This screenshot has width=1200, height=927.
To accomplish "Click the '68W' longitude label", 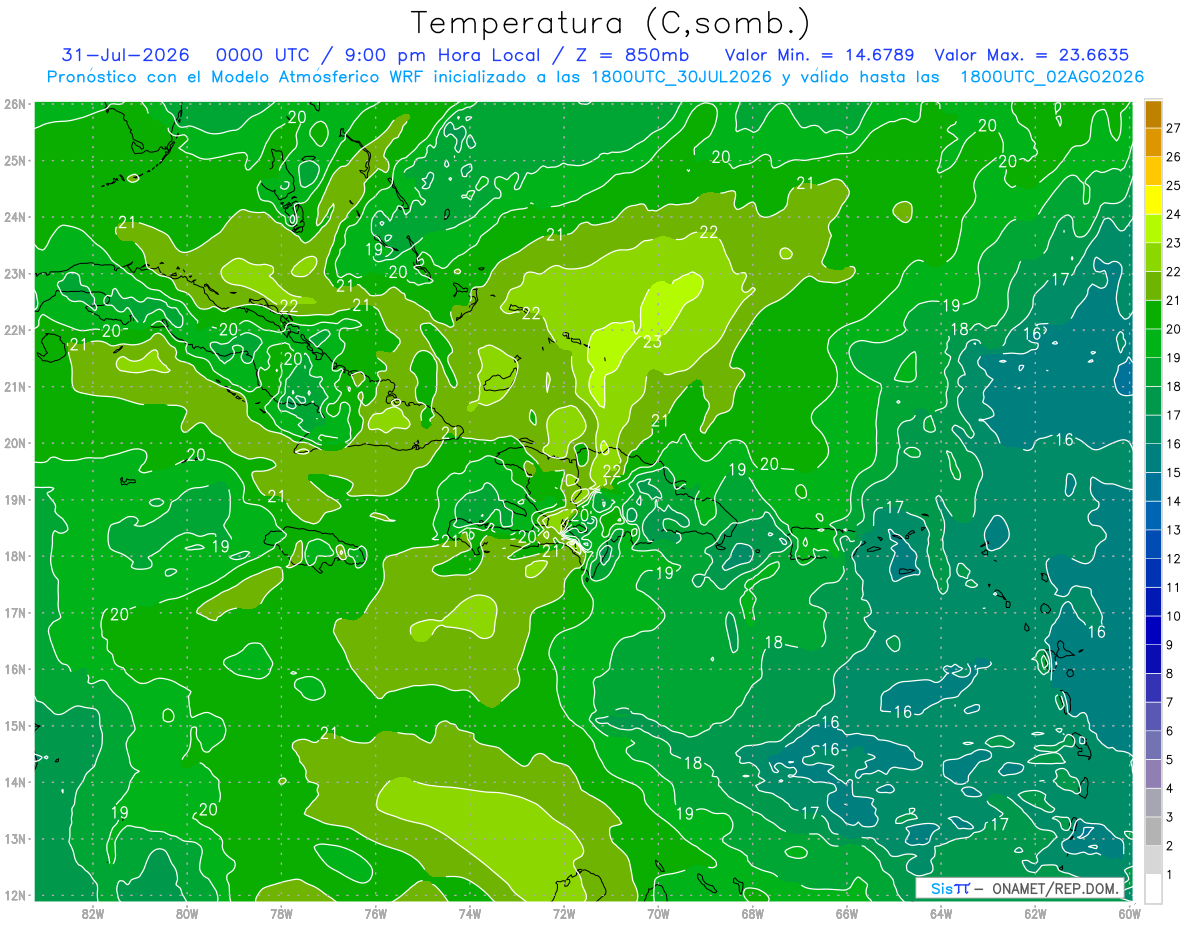I will (753, 913).
